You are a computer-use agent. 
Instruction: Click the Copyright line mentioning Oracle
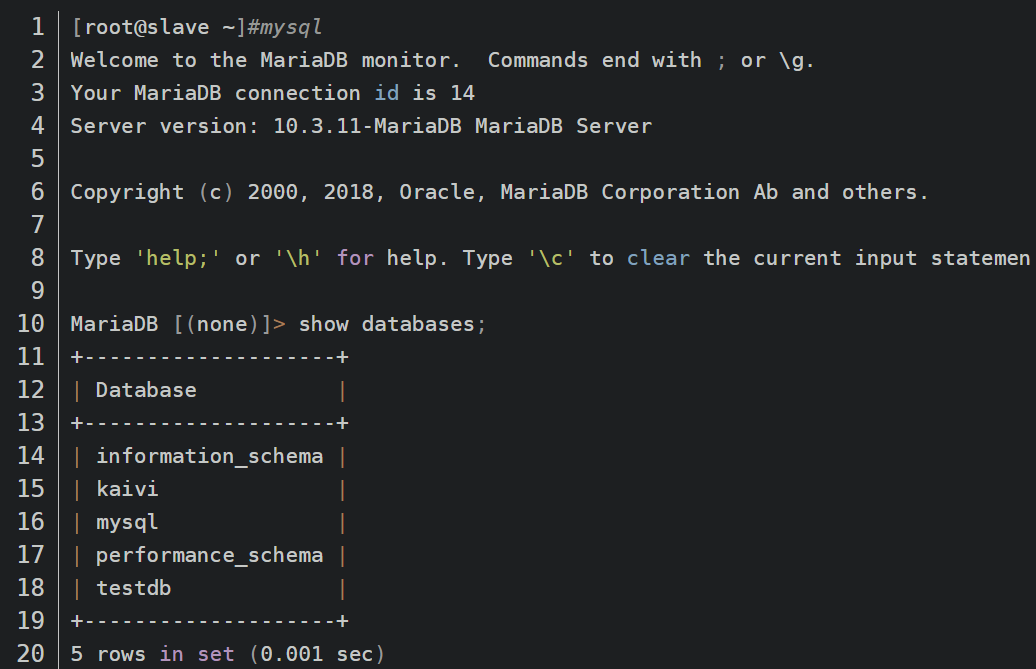pyautogui.click(x=500, y=192)
